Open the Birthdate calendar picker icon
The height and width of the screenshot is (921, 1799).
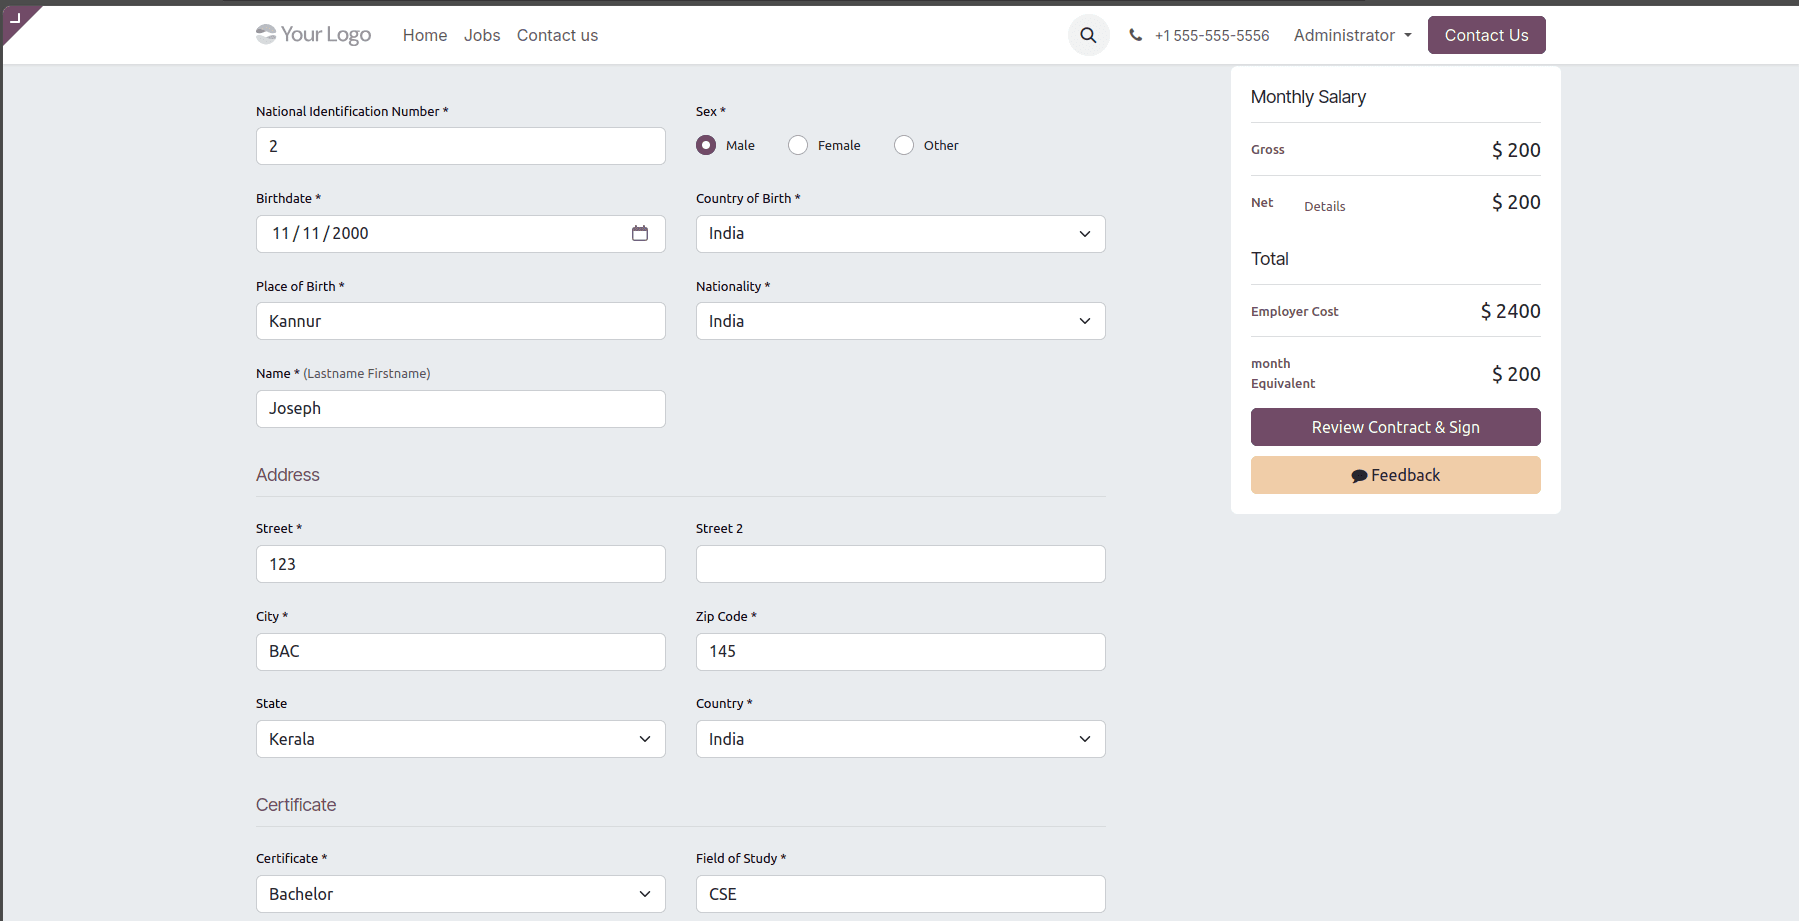click(640, 233)
